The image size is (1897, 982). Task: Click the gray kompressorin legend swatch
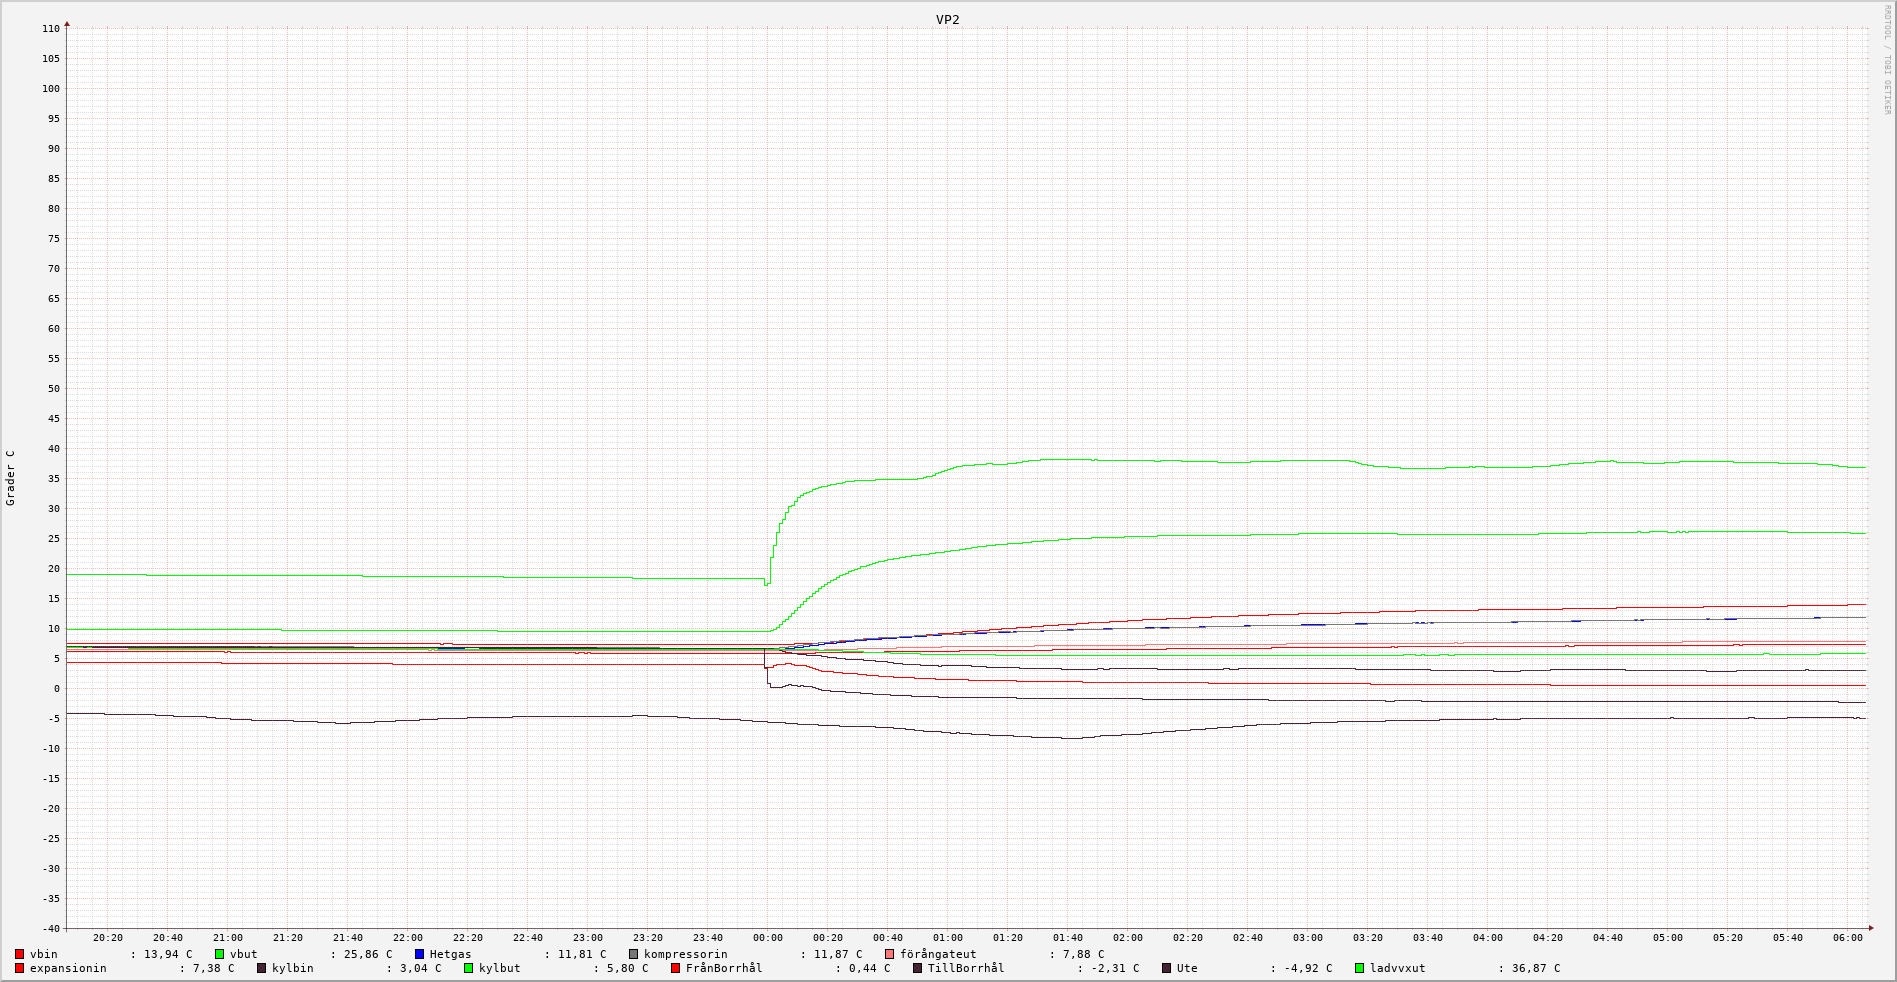tap(634, 954)
